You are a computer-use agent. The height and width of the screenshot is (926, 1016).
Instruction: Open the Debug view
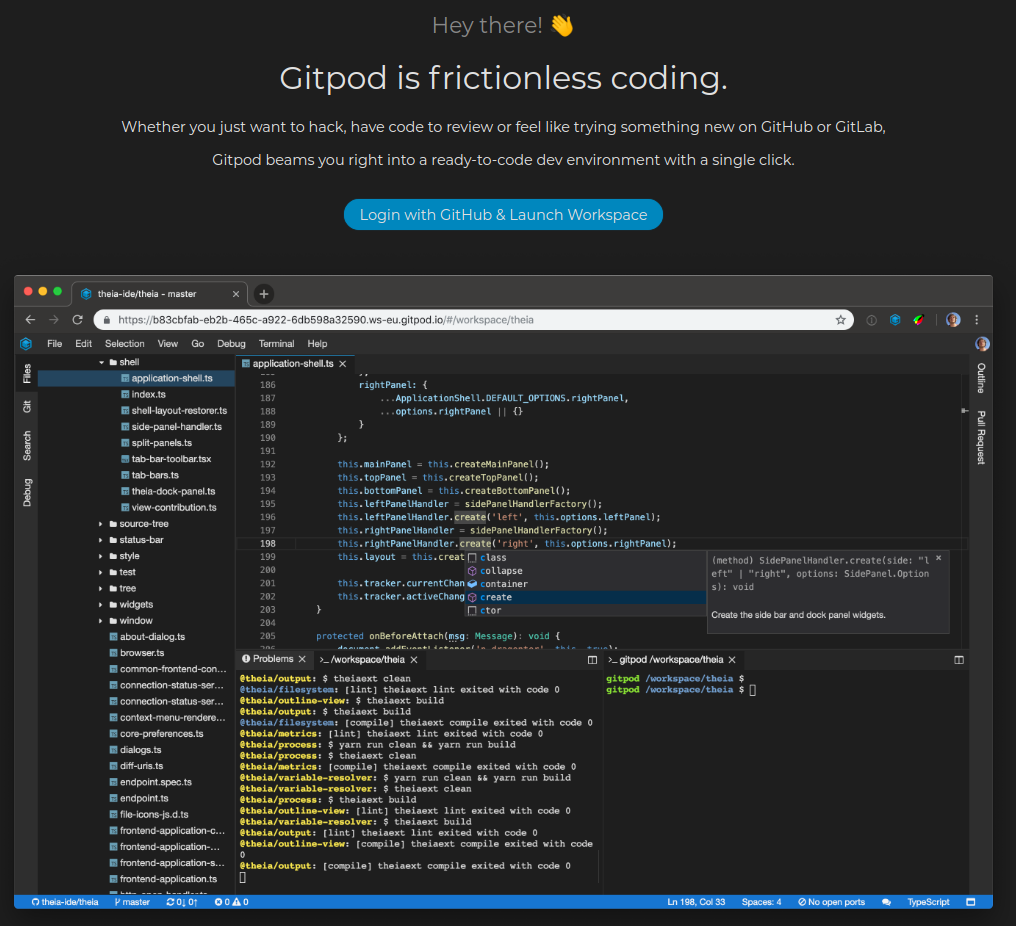point(26,490)
